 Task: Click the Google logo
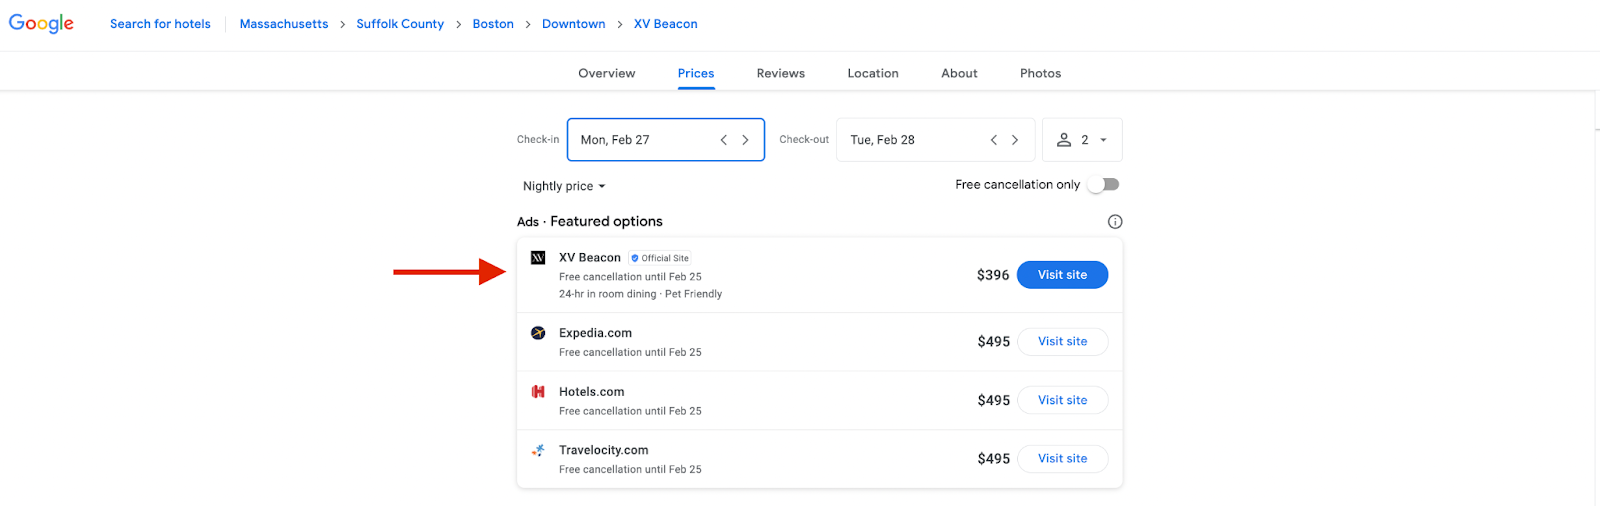(x=41, y=23)
